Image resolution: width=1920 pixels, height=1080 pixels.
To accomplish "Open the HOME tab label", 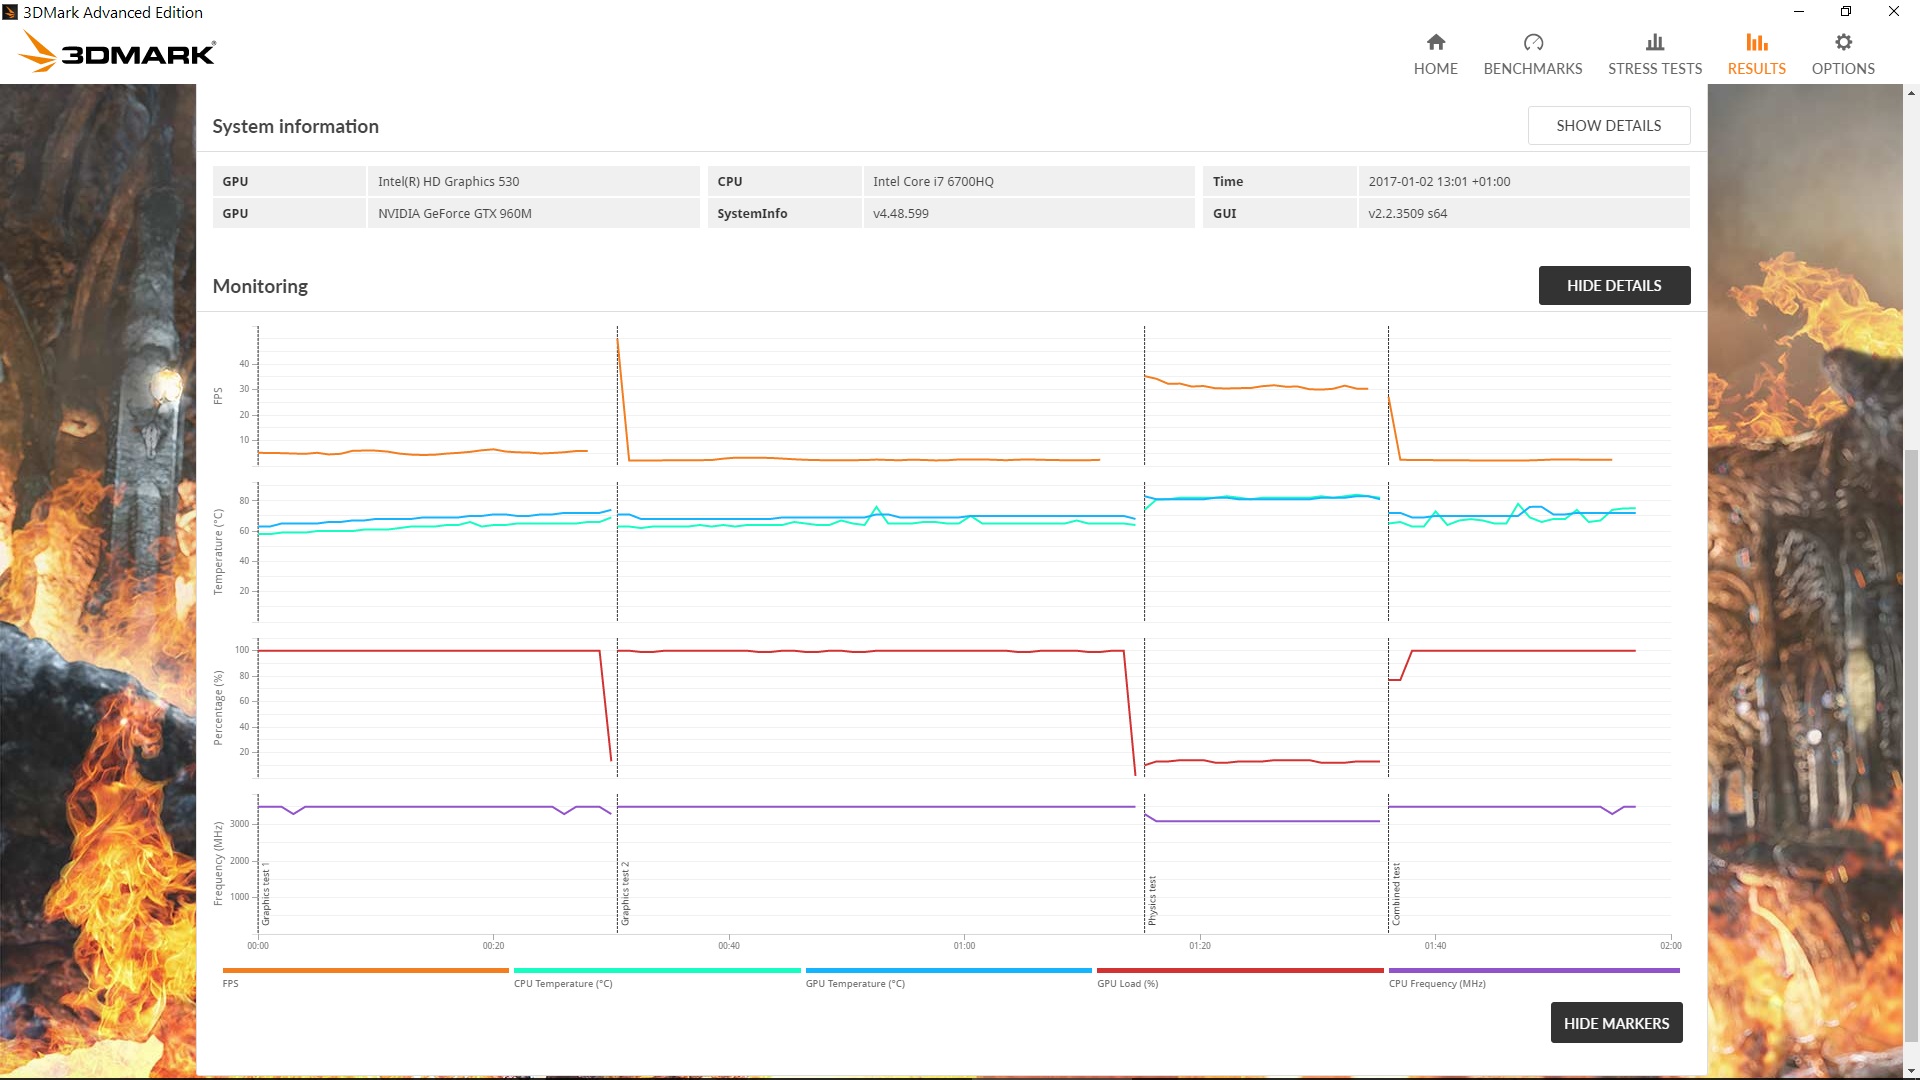I will point(1436,69).
